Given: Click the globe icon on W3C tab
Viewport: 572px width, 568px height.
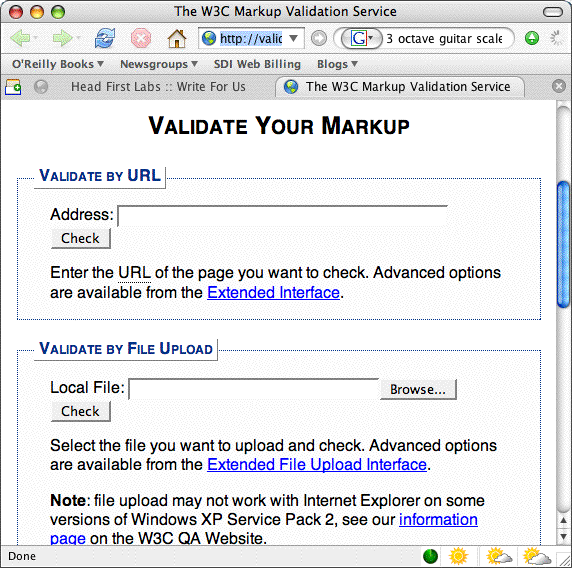Looking at the screenshot, I should pos(291,87).
